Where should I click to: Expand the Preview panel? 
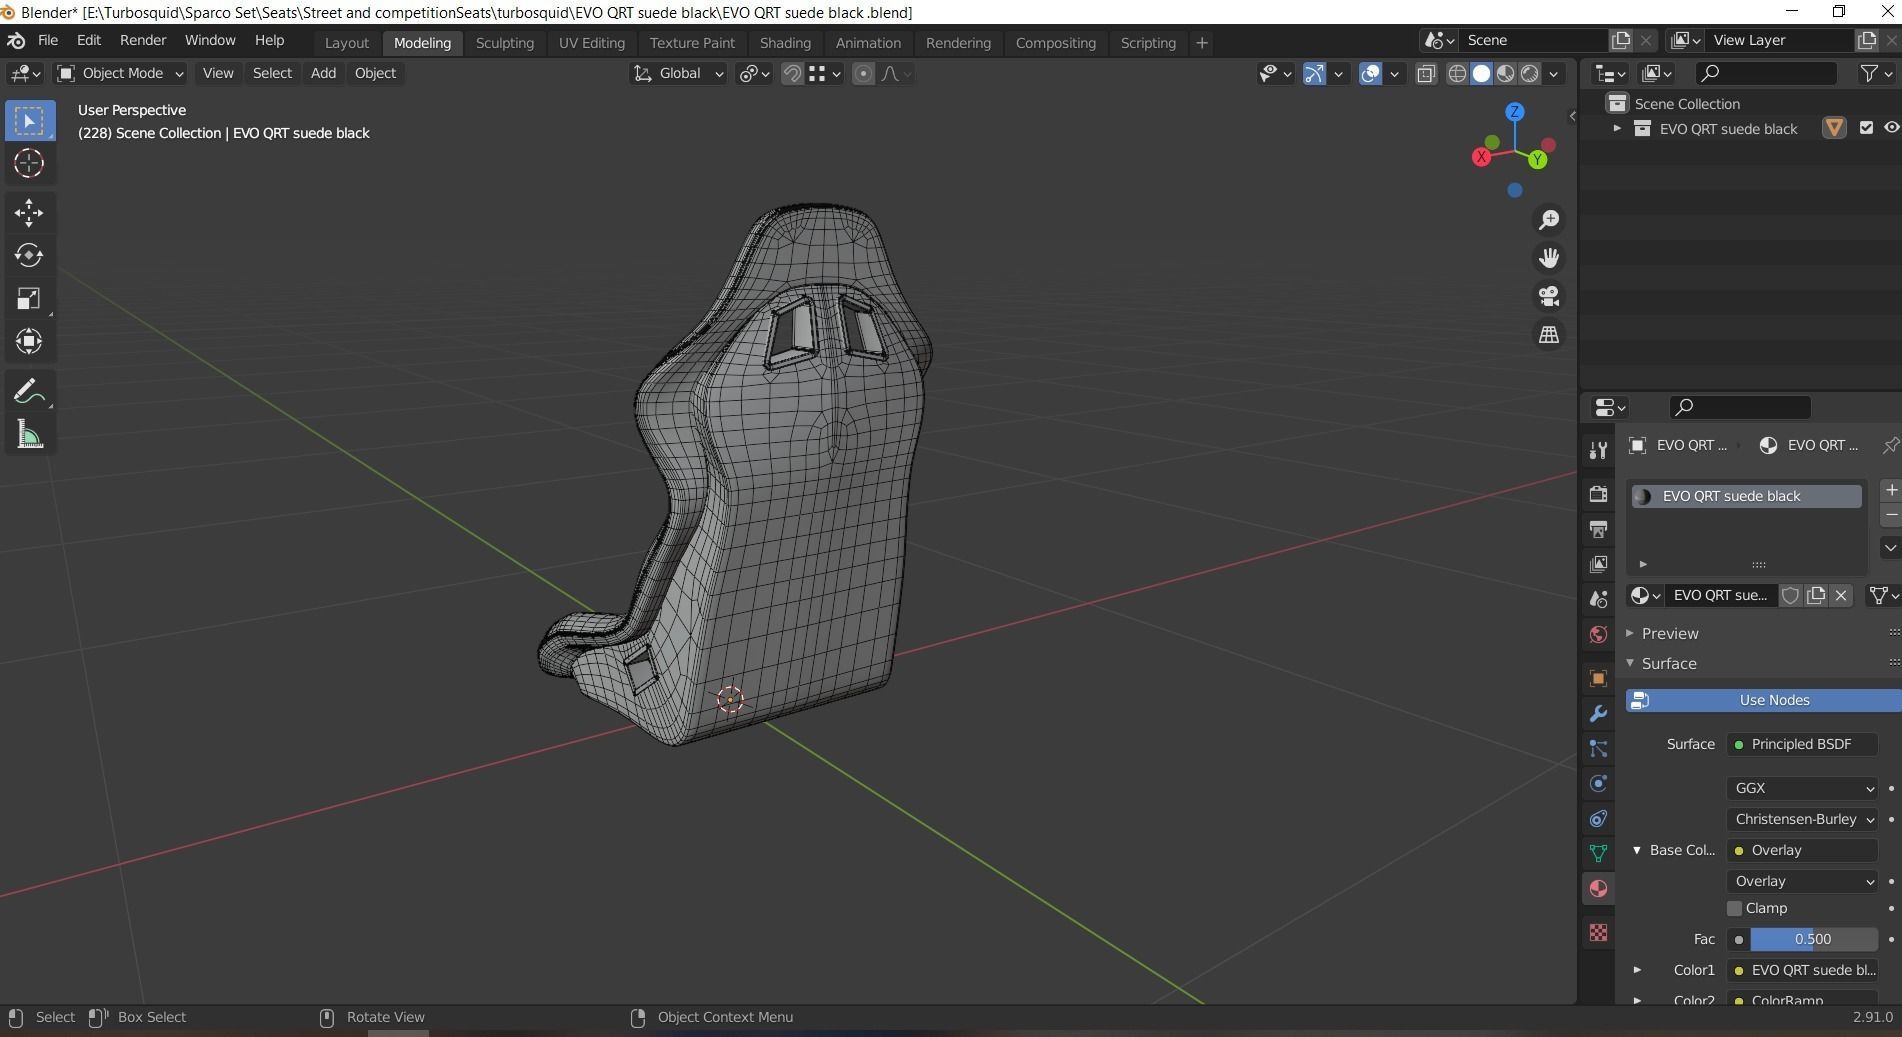1669,633
